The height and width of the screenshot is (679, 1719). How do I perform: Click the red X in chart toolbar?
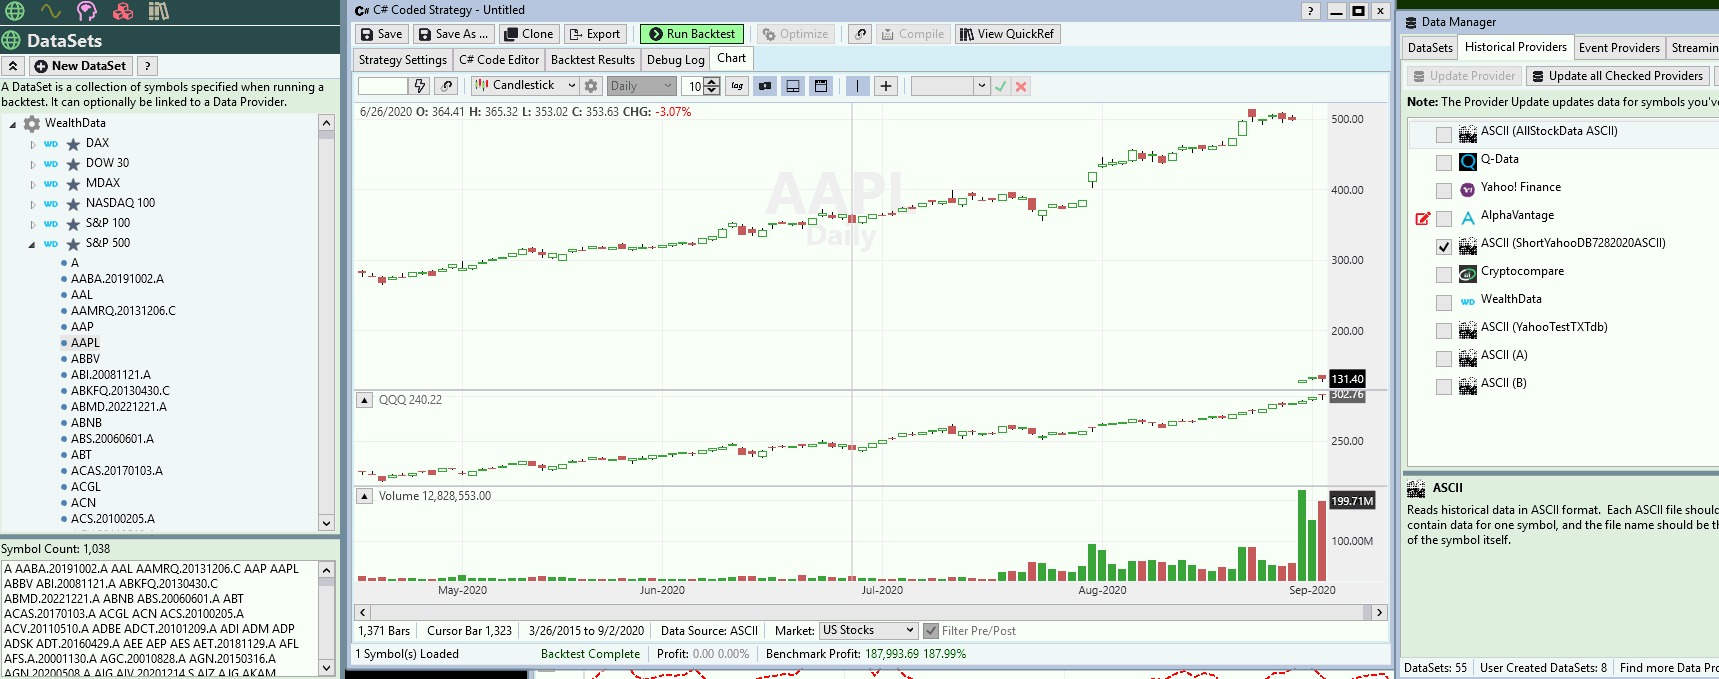pyautogui.click(x=1021, y=86)
